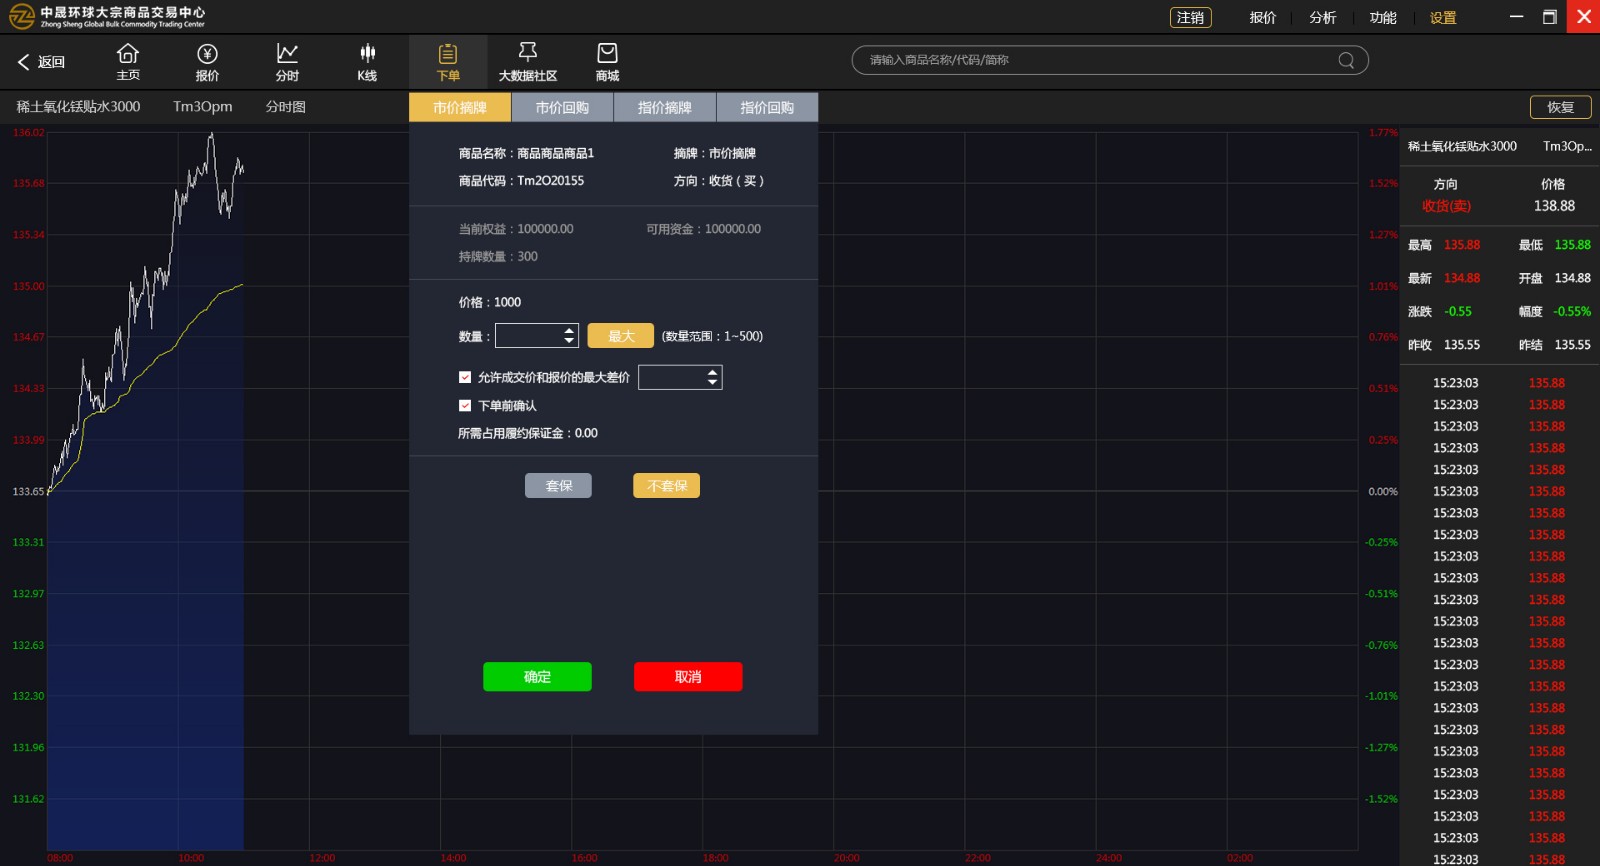Select the 分时图 chart label
This screenshot has height=866, width=1600.
(x=286, y=106)
